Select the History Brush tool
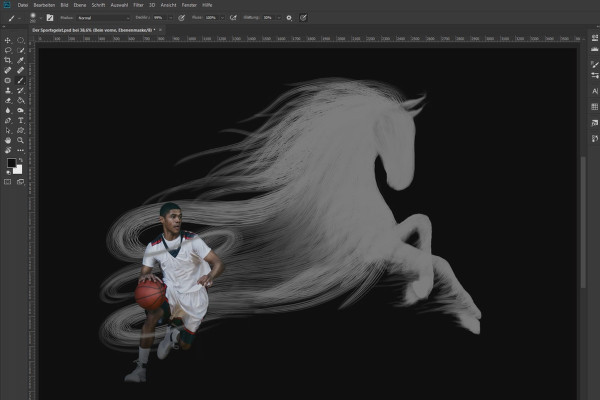The image size is (600, 400). (20, 90)
